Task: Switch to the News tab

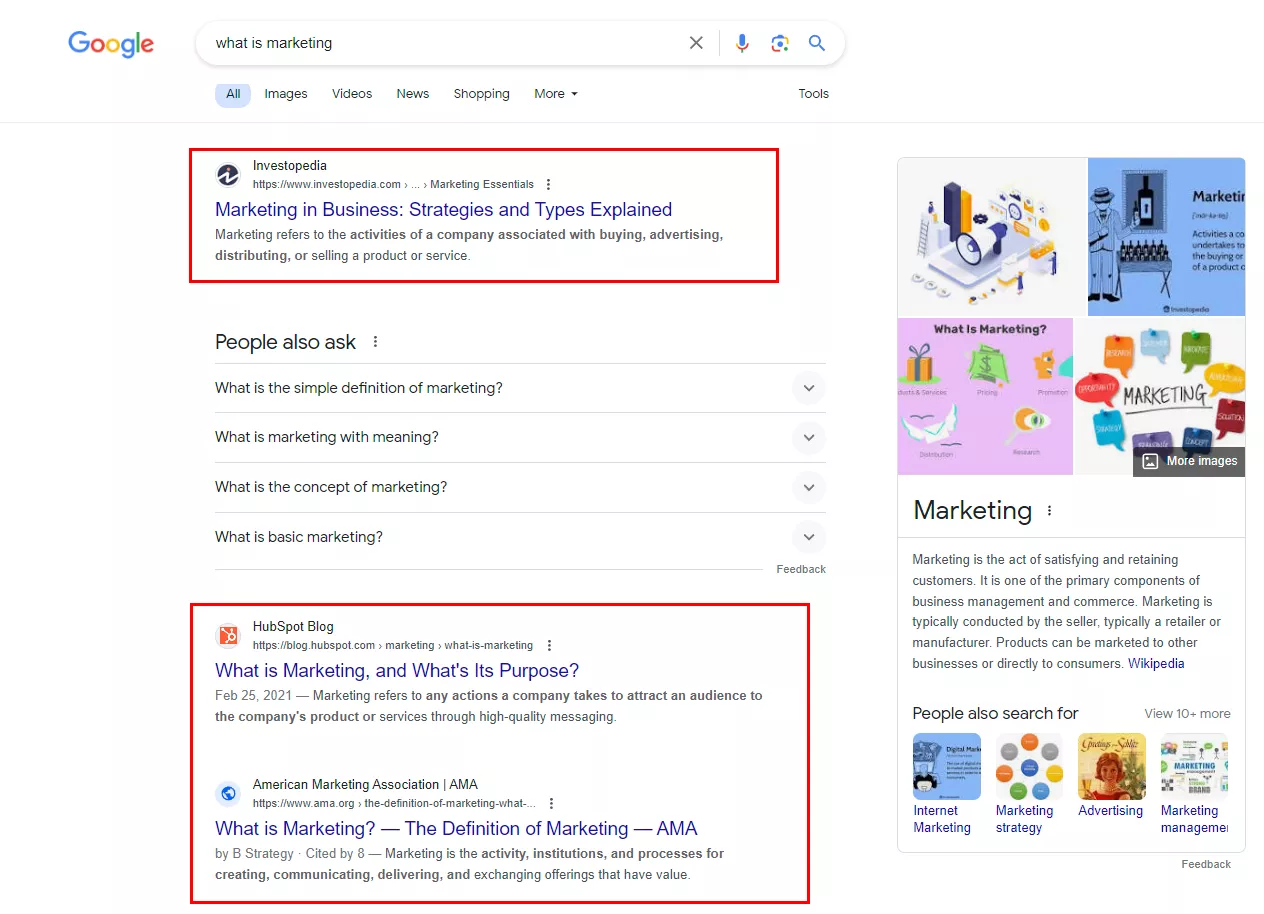Action: [412, 94]
